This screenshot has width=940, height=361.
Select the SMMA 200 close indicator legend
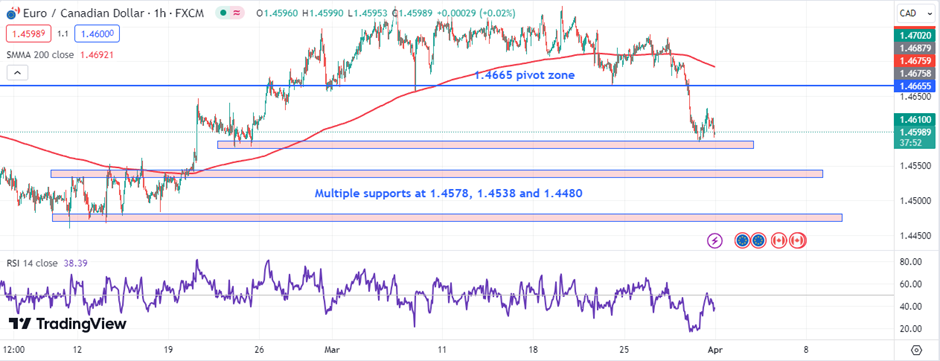pyautogui.click(x=40, y=55)
